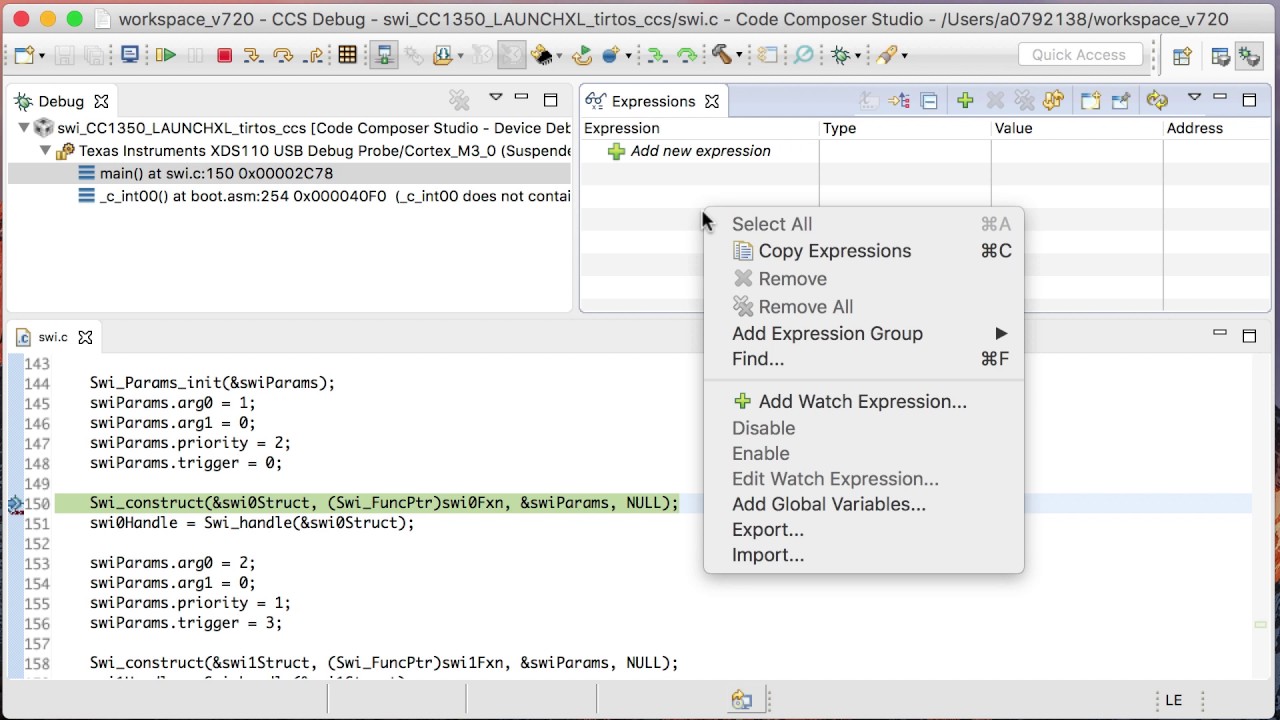1280x720 pixels.
Task: Click the LE status bar indicator
Action: 1174,700
